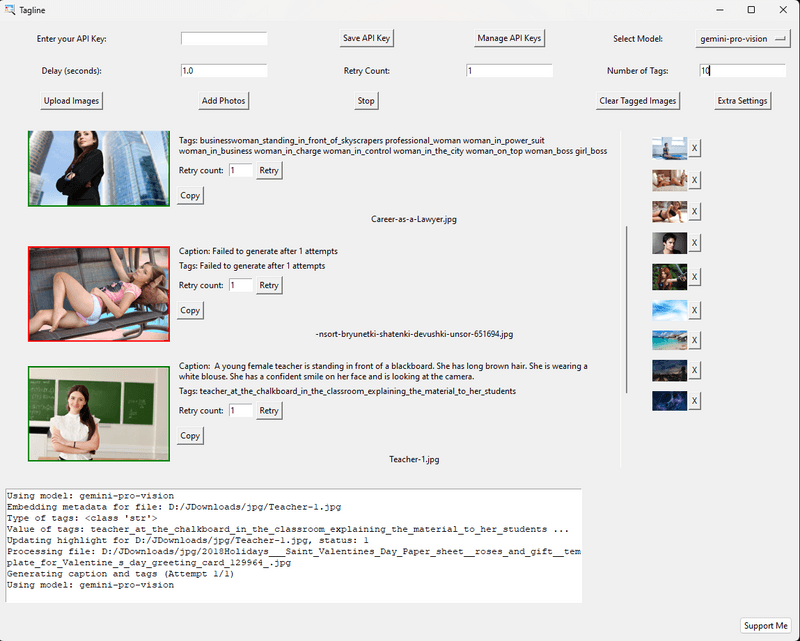Remove the blue galaxy thumbnail with X
The image size is (800, 641).
coord(694,401)
